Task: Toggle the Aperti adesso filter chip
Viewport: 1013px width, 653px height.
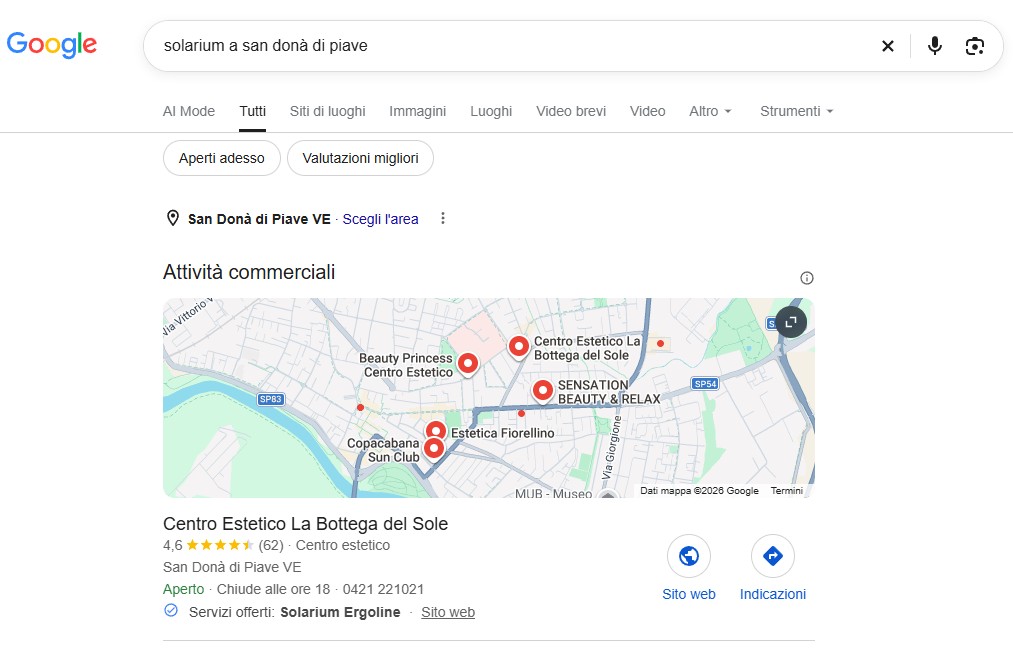Action: (x=222, y=158)
